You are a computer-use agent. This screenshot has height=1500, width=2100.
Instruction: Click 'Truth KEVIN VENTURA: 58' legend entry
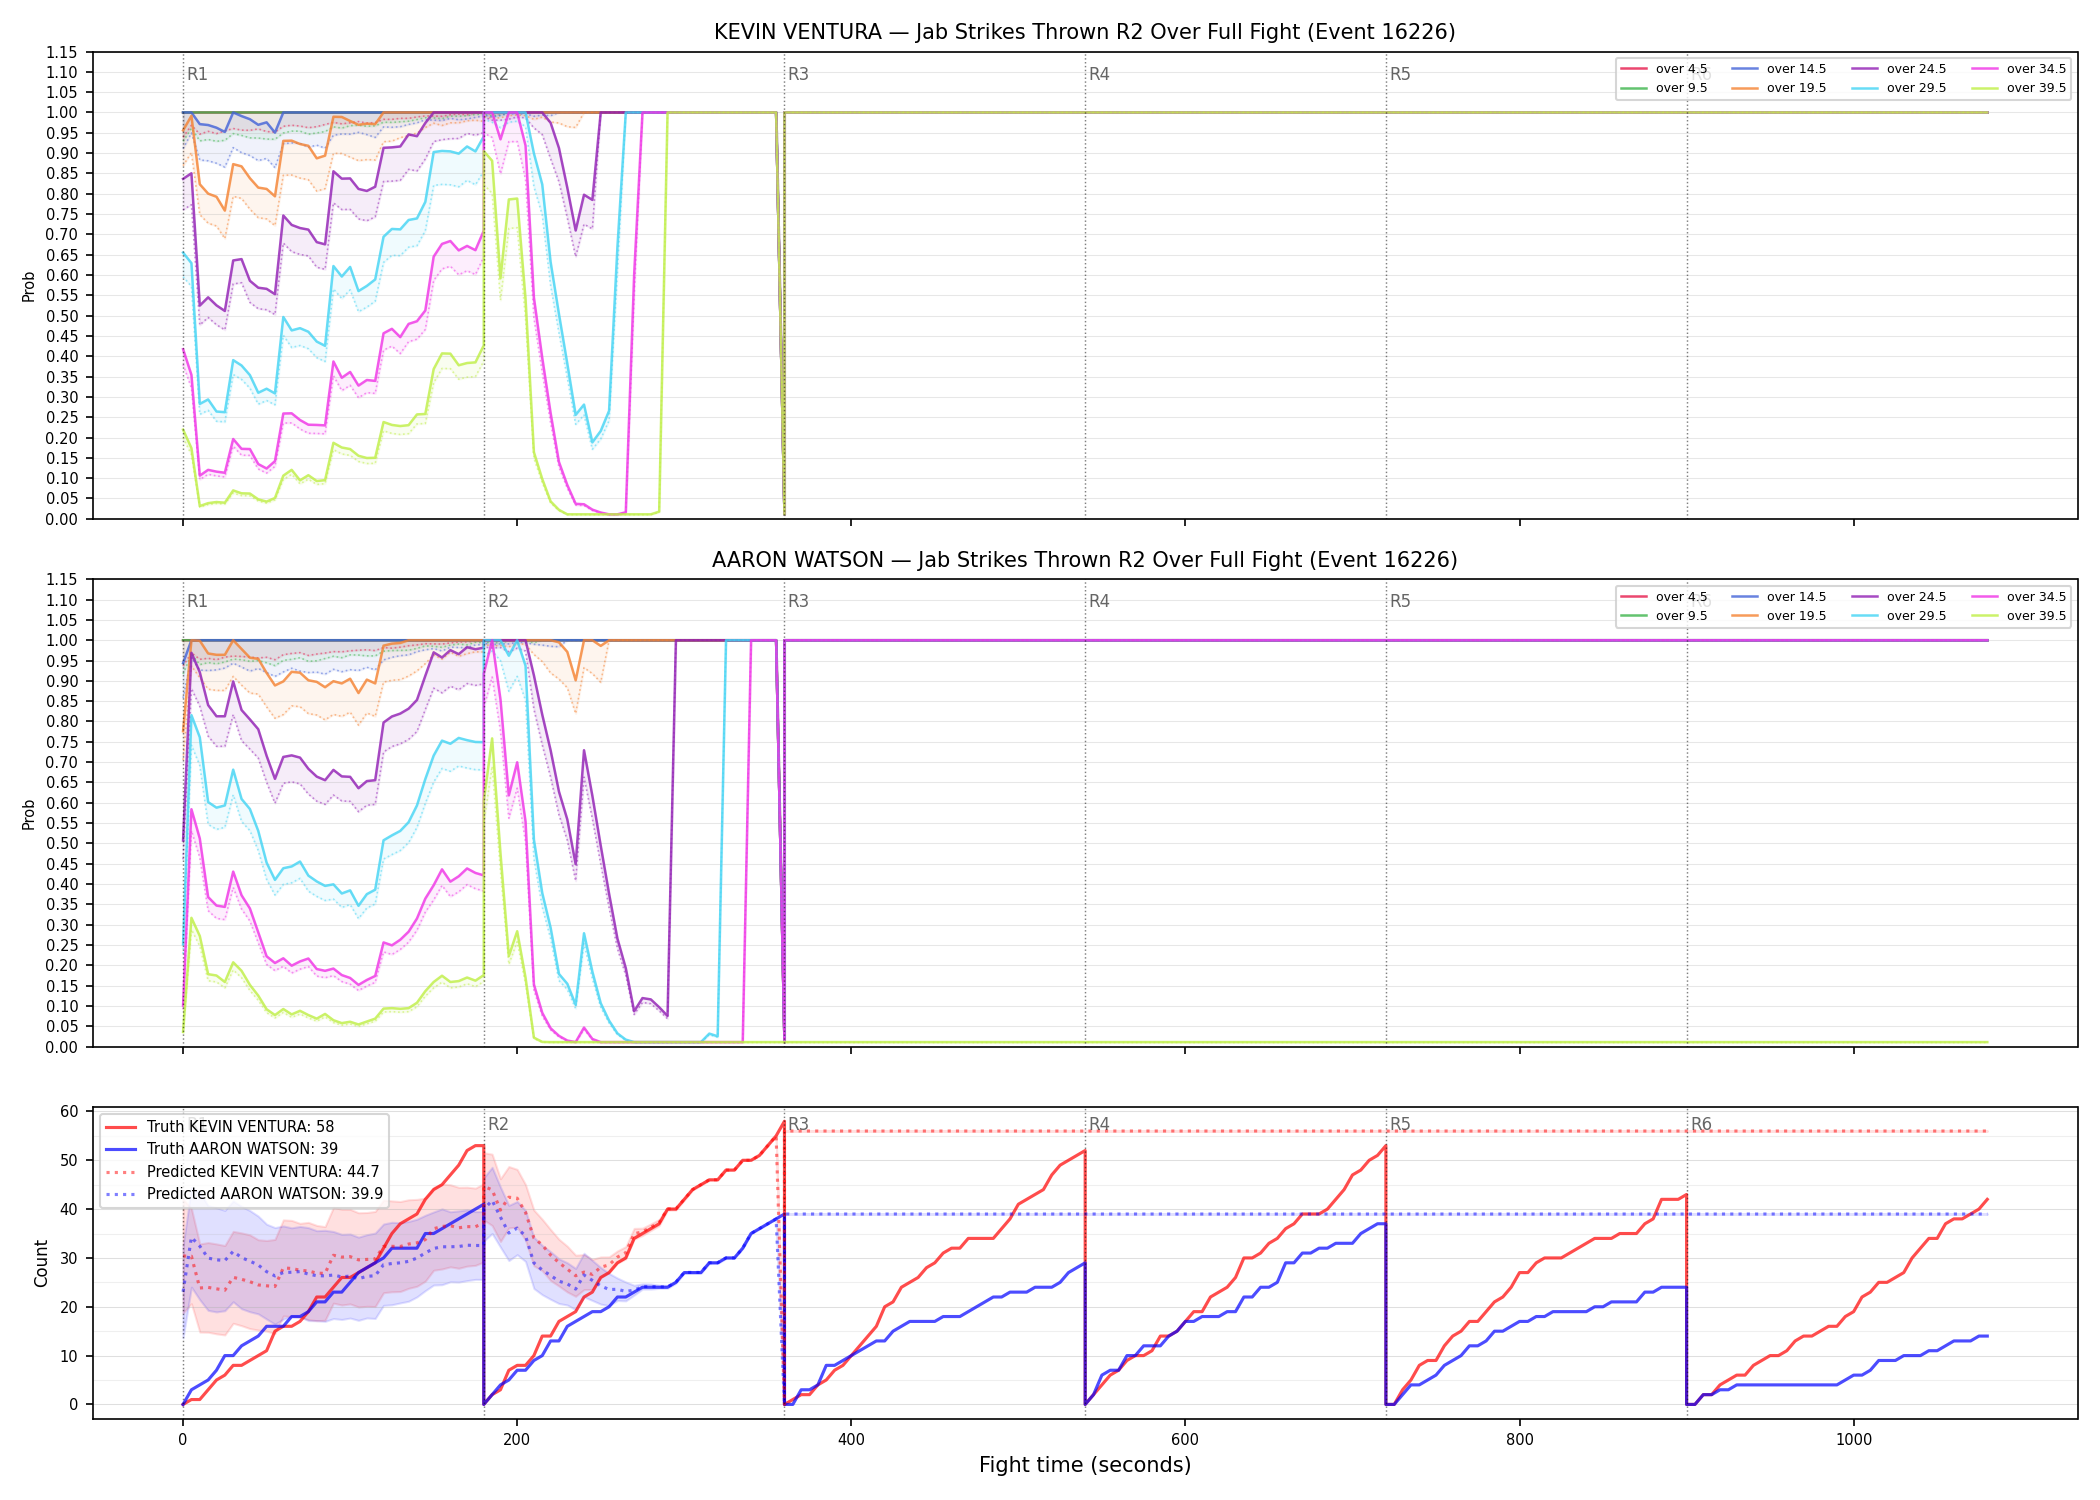(221, 1126)
